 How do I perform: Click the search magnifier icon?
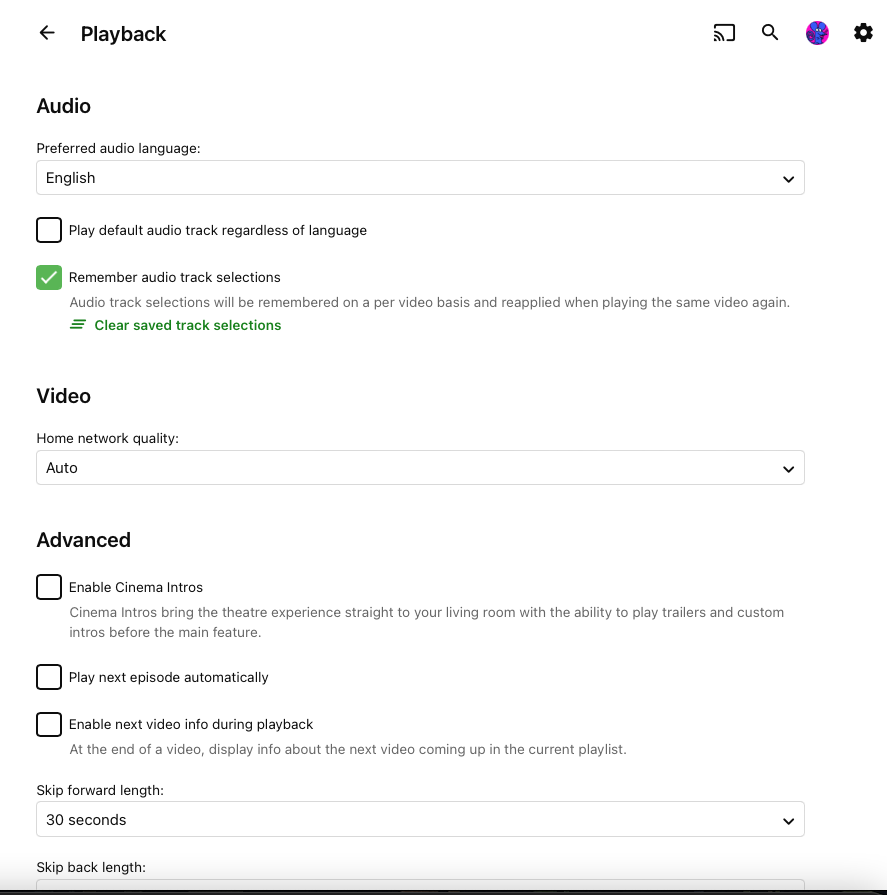click(x=770, y=33)
